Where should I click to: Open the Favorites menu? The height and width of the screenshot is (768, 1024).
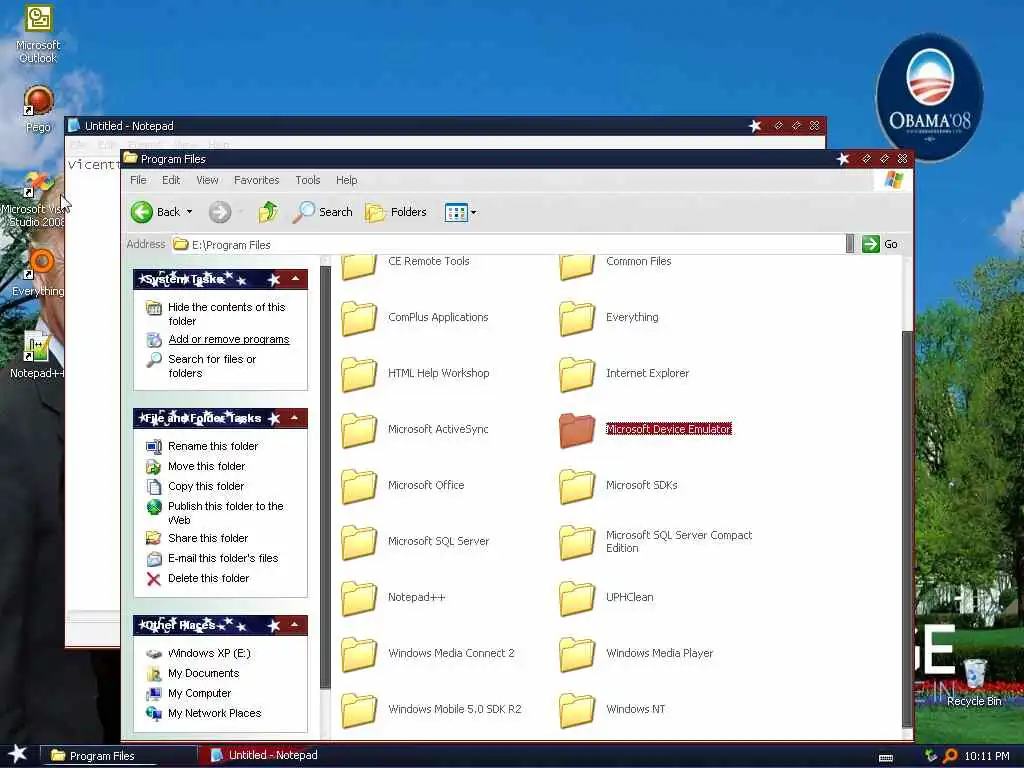coord(257,180)
